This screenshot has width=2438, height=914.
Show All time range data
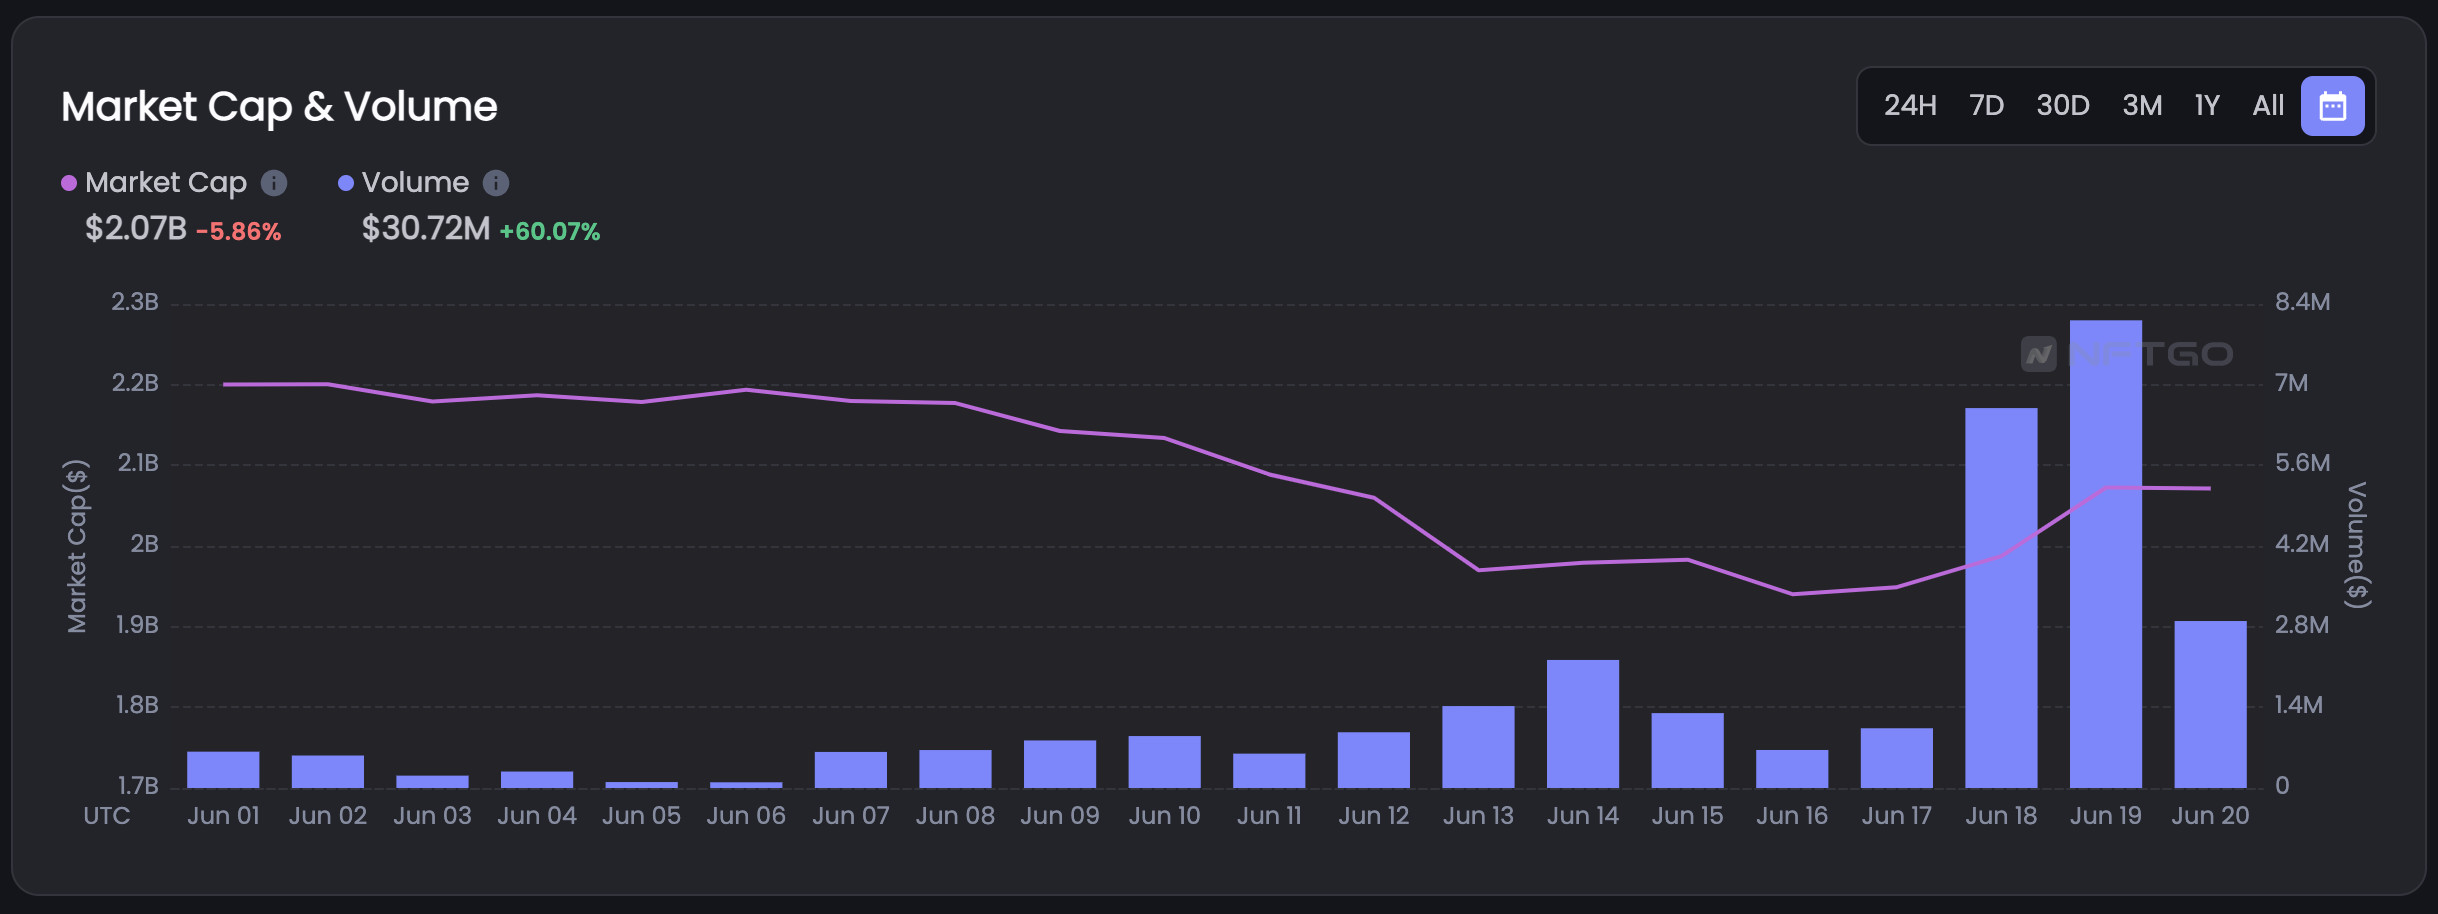pyautogui.click(x=2268, y=106)
